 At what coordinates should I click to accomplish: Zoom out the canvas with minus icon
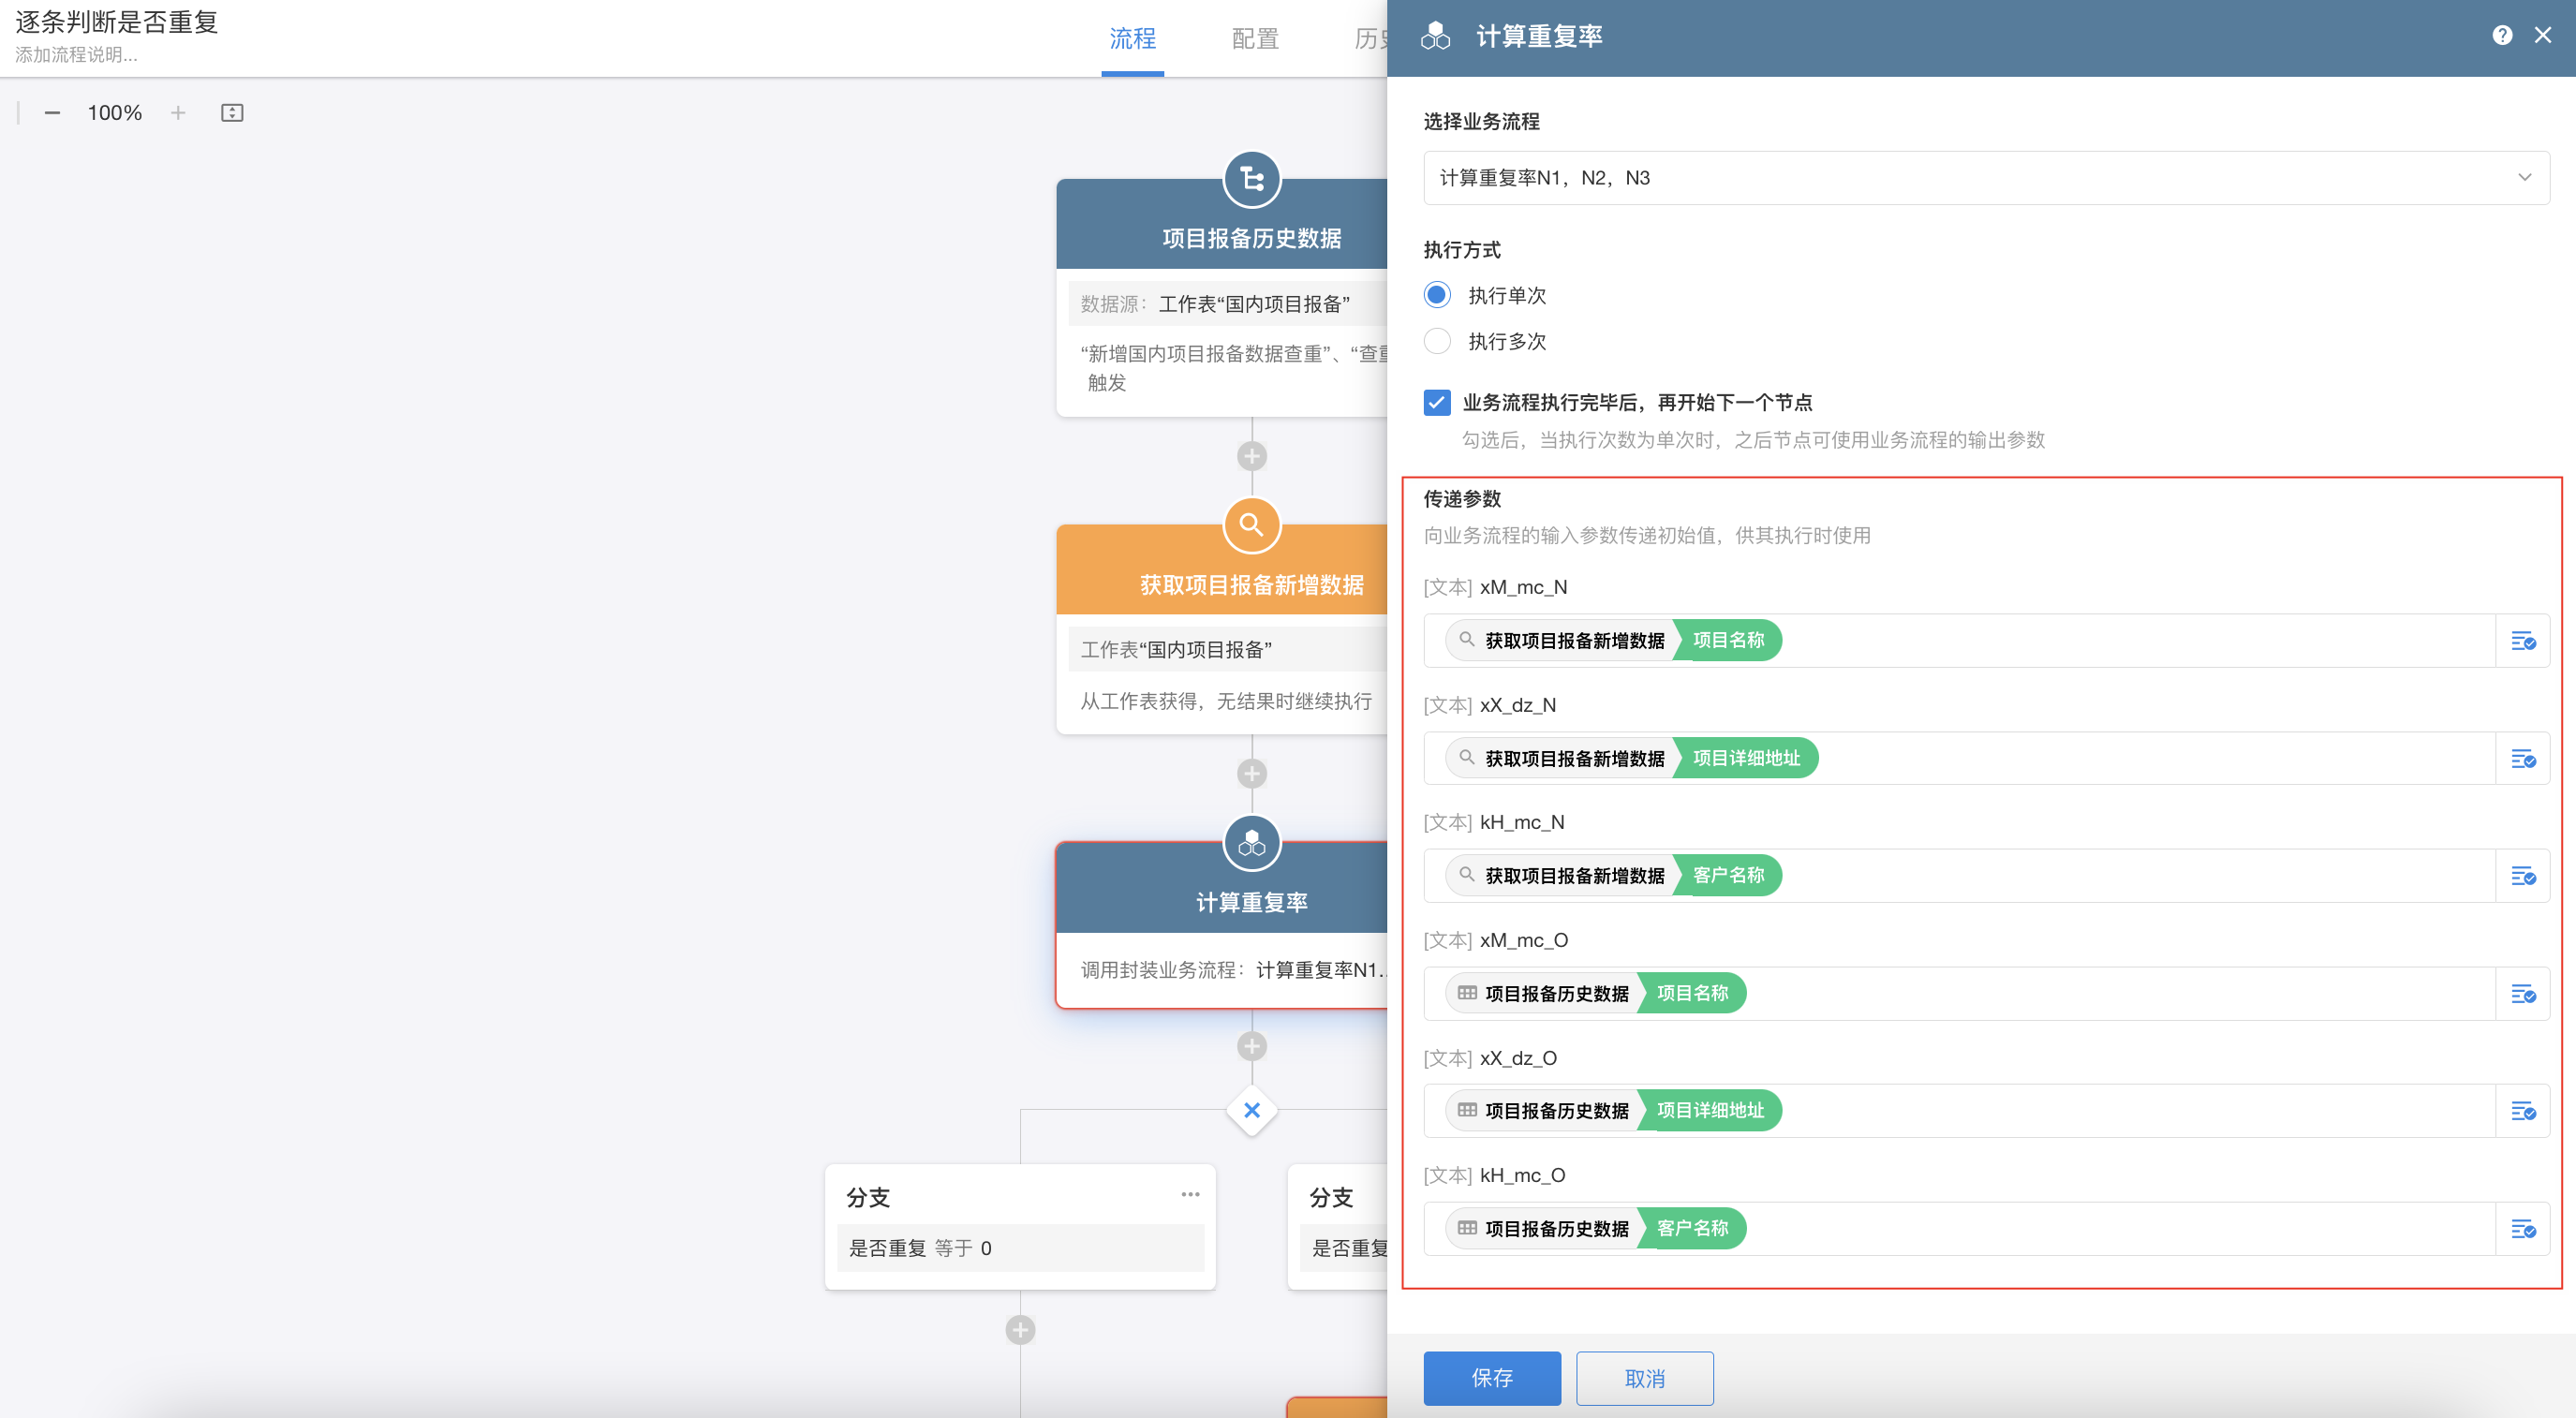[52, 113]
